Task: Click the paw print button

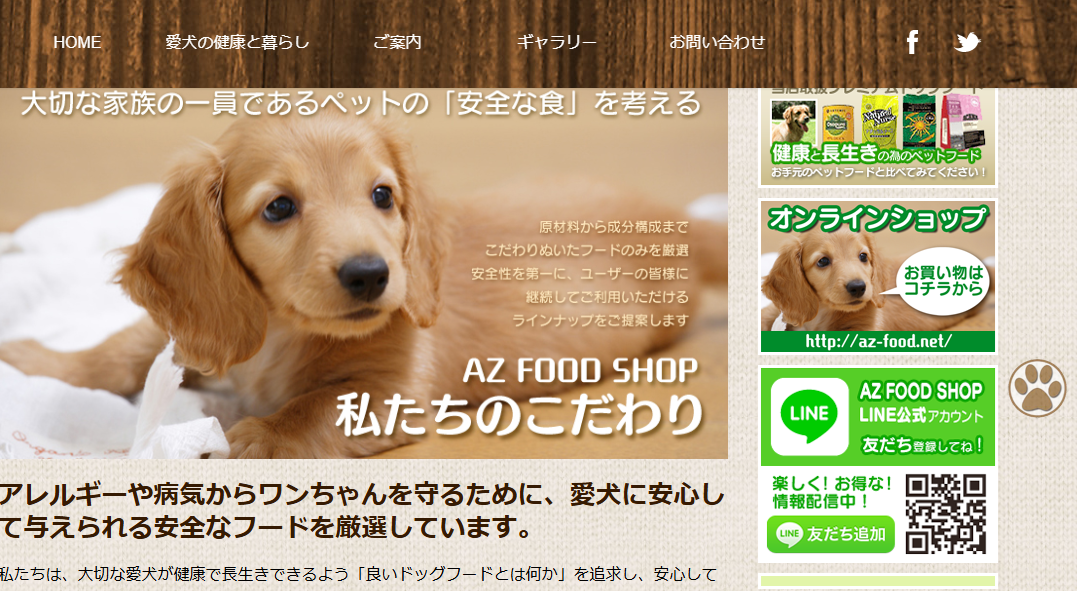Action: 1037,388
